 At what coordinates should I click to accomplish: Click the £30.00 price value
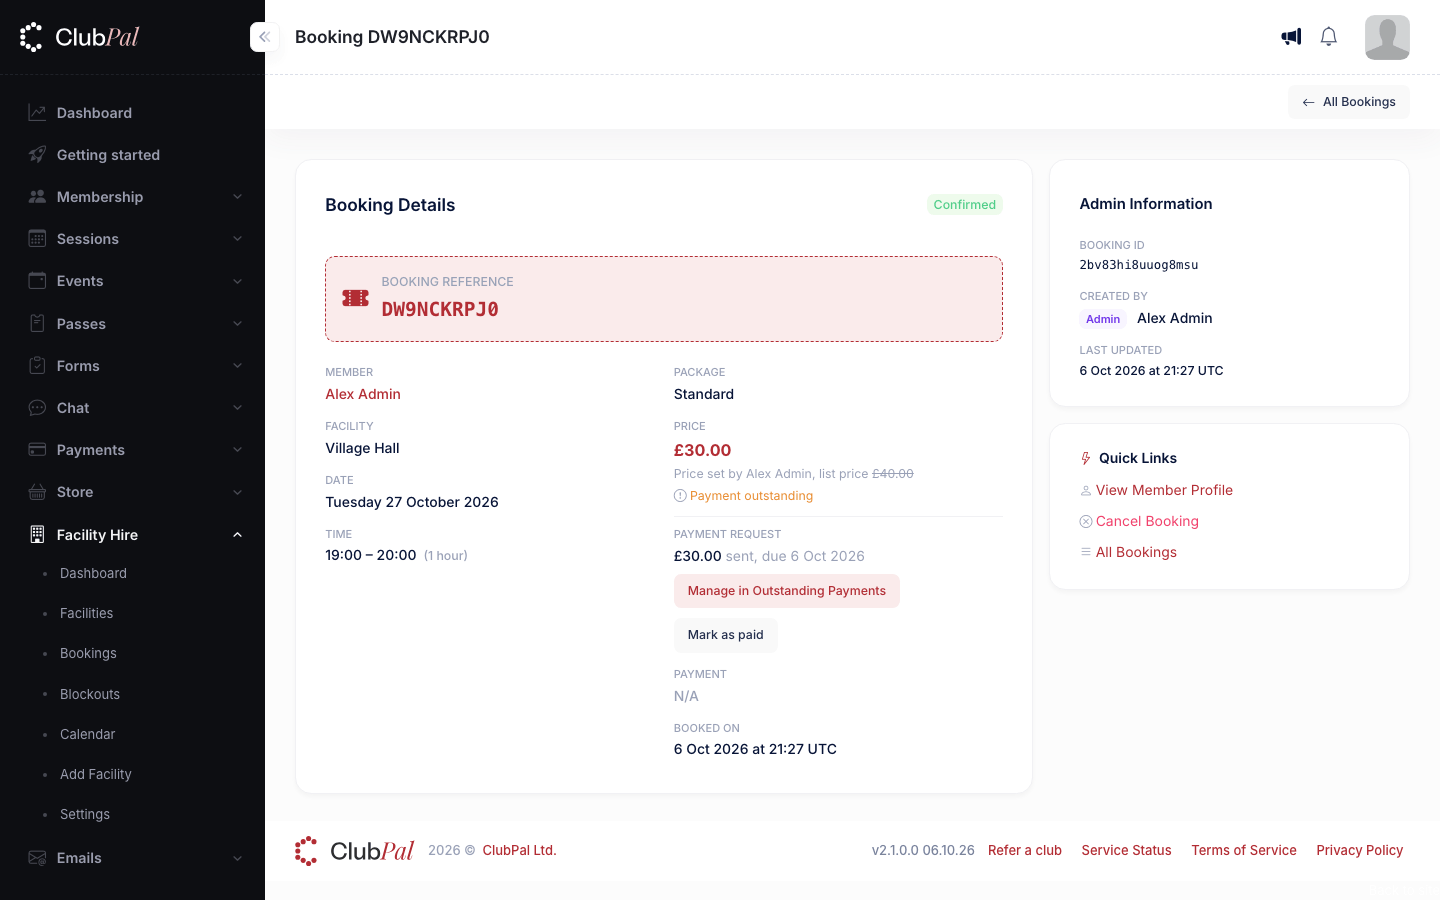tap(702, 450)
